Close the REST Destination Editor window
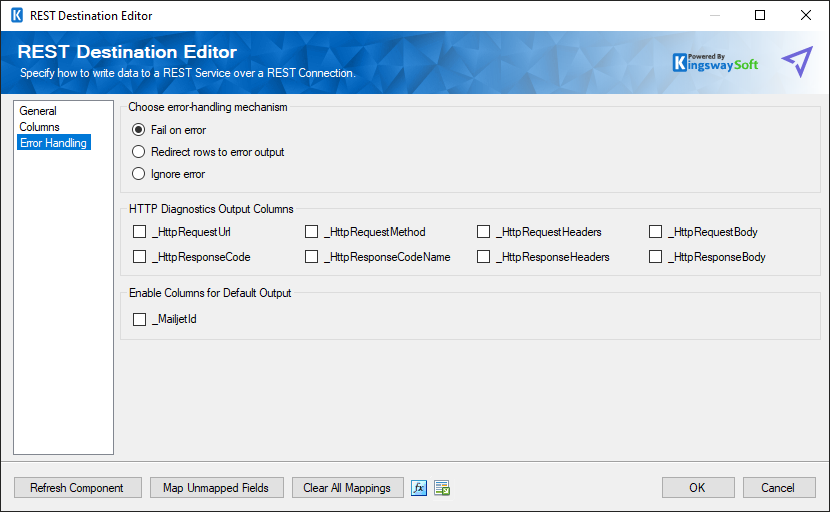 (x=806, y=15)
